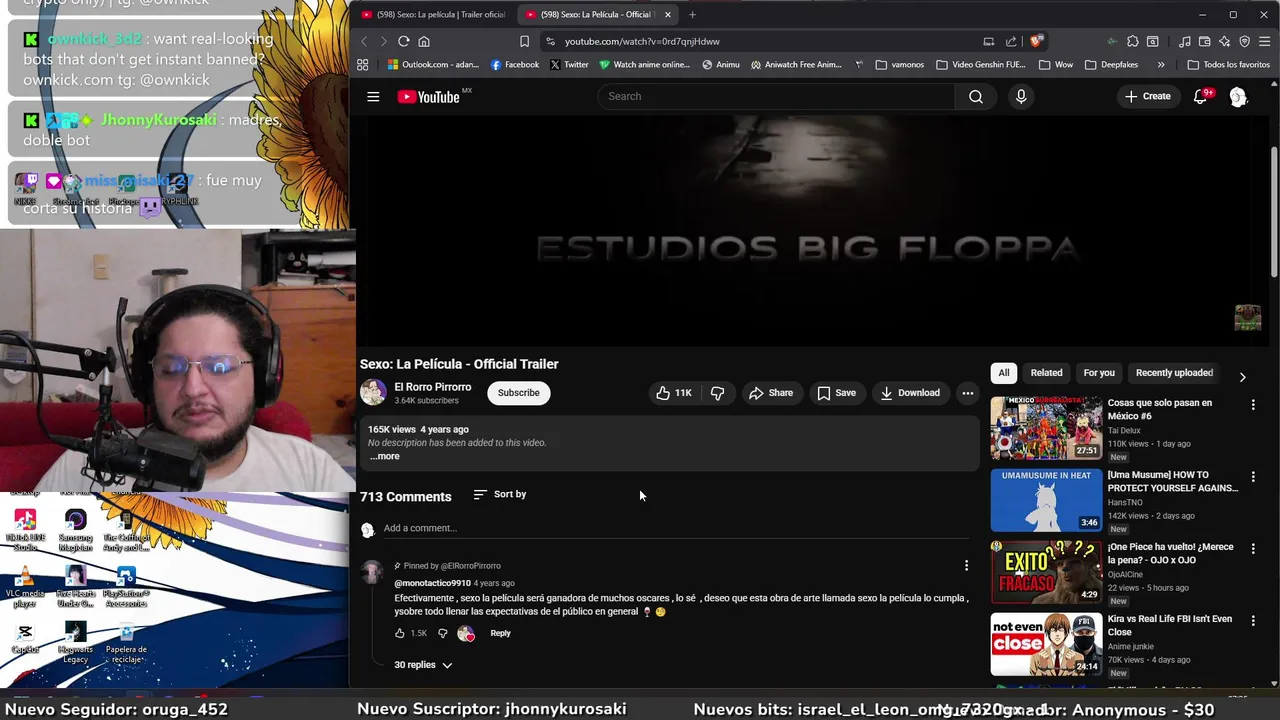The width and height of the screenshot is (1280, 720).
Task: Open Brave Shields icon in address bar
Action: [1036, 41]
